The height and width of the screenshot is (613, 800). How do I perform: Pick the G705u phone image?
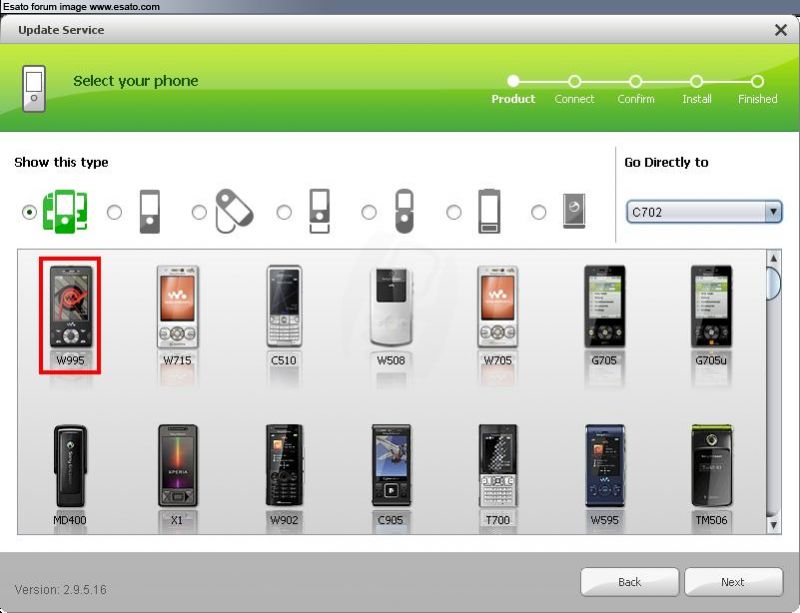pyautogui.click(x=711, y=306)
